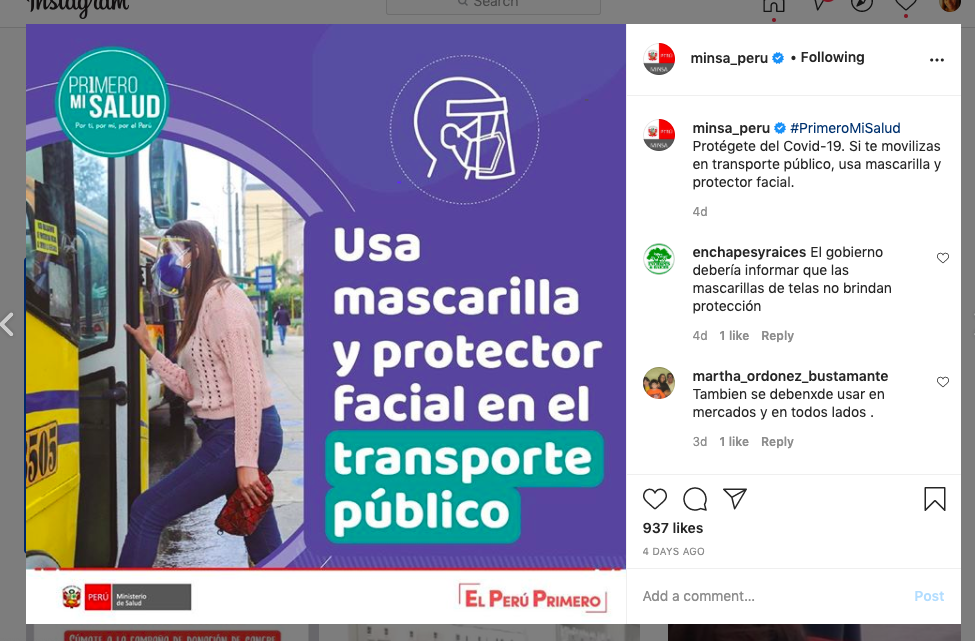Viewport: 975px width, 641px height.
Task: Save post with bookmark icon
Action: 935,499
